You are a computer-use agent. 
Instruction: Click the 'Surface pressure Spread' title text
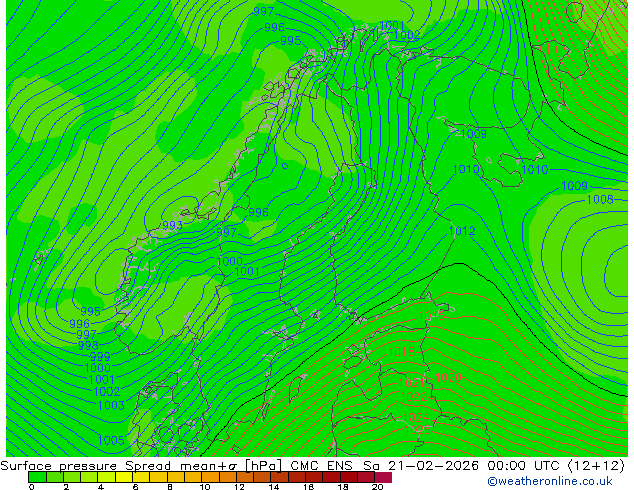pyautogui.click(x=86, y=466)
